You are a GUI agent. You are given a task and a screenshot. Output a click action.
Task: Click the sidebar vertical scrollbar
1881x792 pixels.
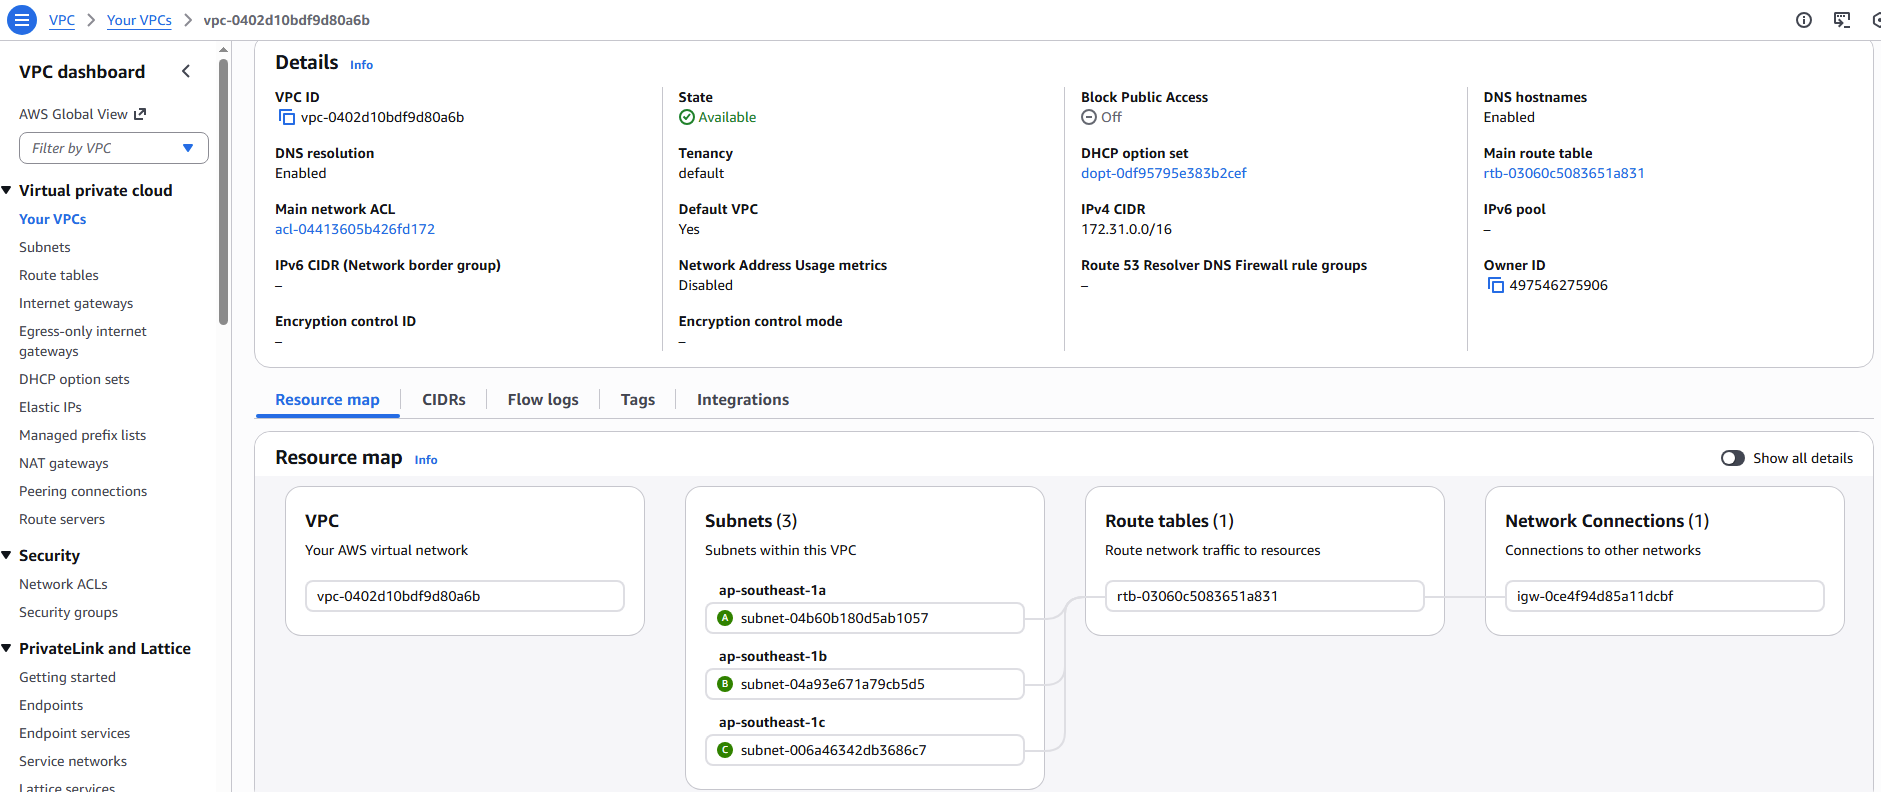[x=223, y=190]
